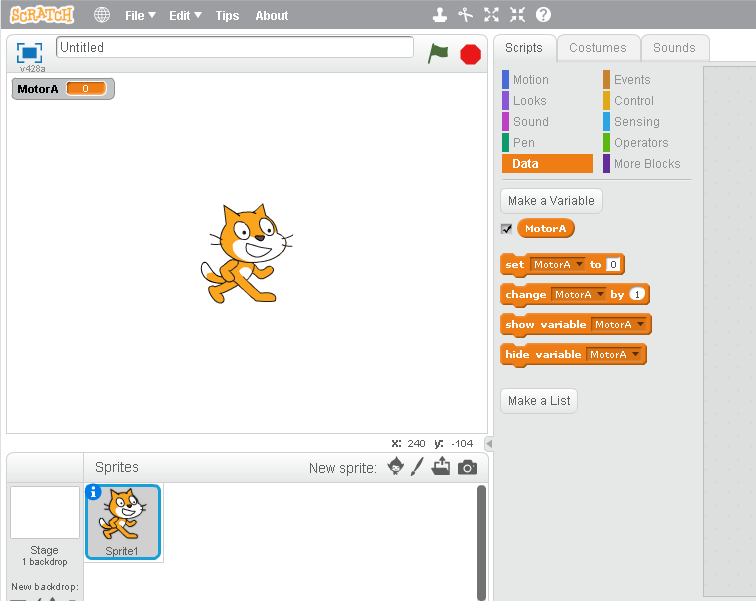This screenshot has width=756, height=601.
Task: Select the Stage backdrop thumbnail
Action: [x=45, y=512]
